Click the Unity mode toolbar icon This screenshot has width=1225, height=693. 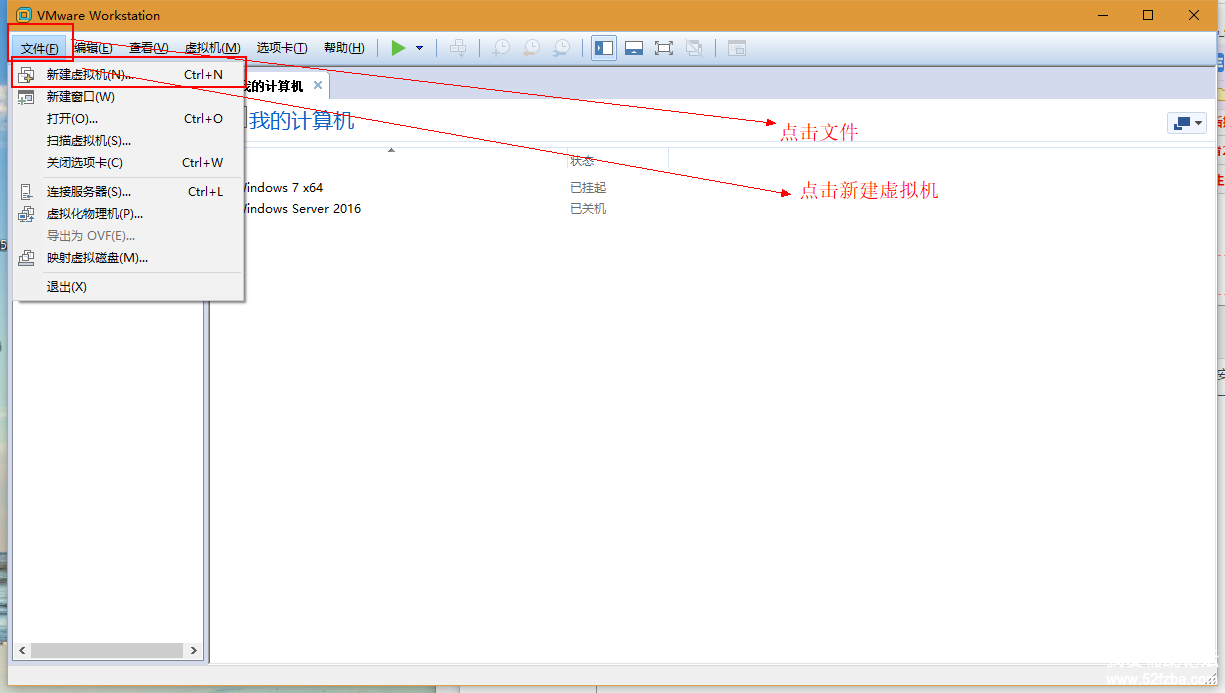(694, 48)
